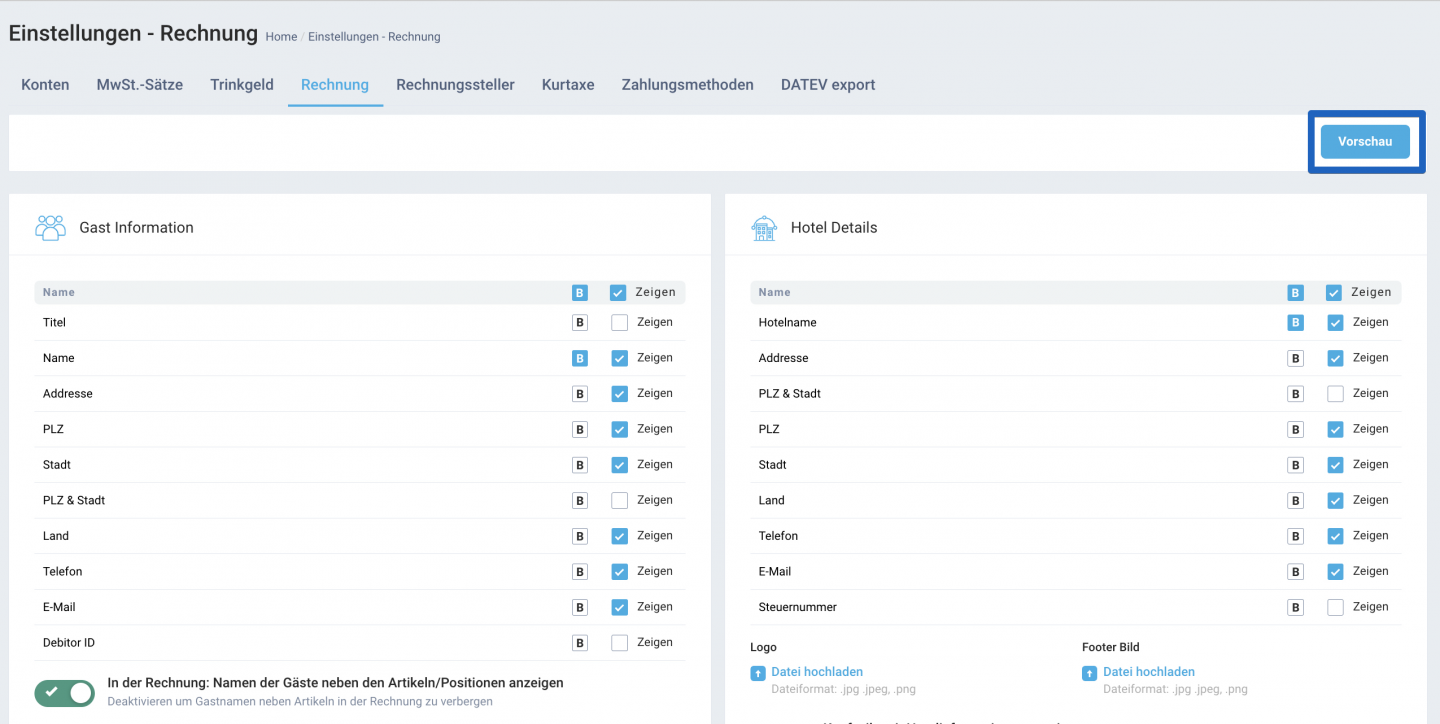1440x724 pixels.
Task: Click the Steuernummer row label
Action: [798, 607]
